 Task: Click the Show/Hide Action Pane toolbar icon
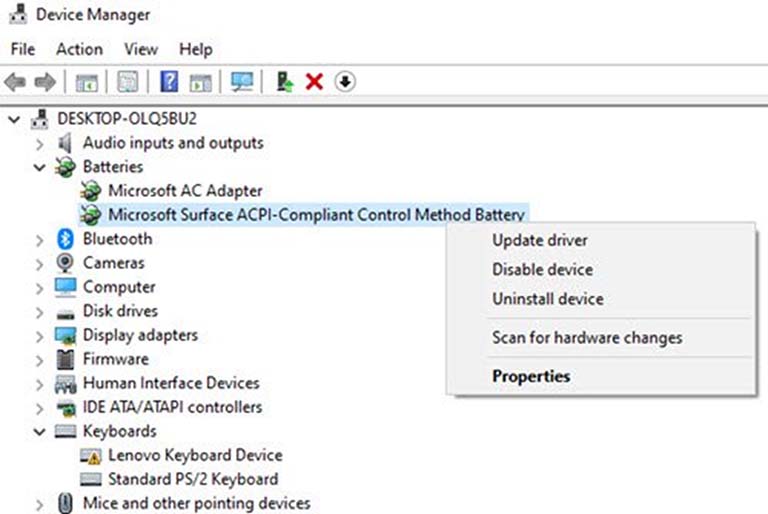coord(201,82)
